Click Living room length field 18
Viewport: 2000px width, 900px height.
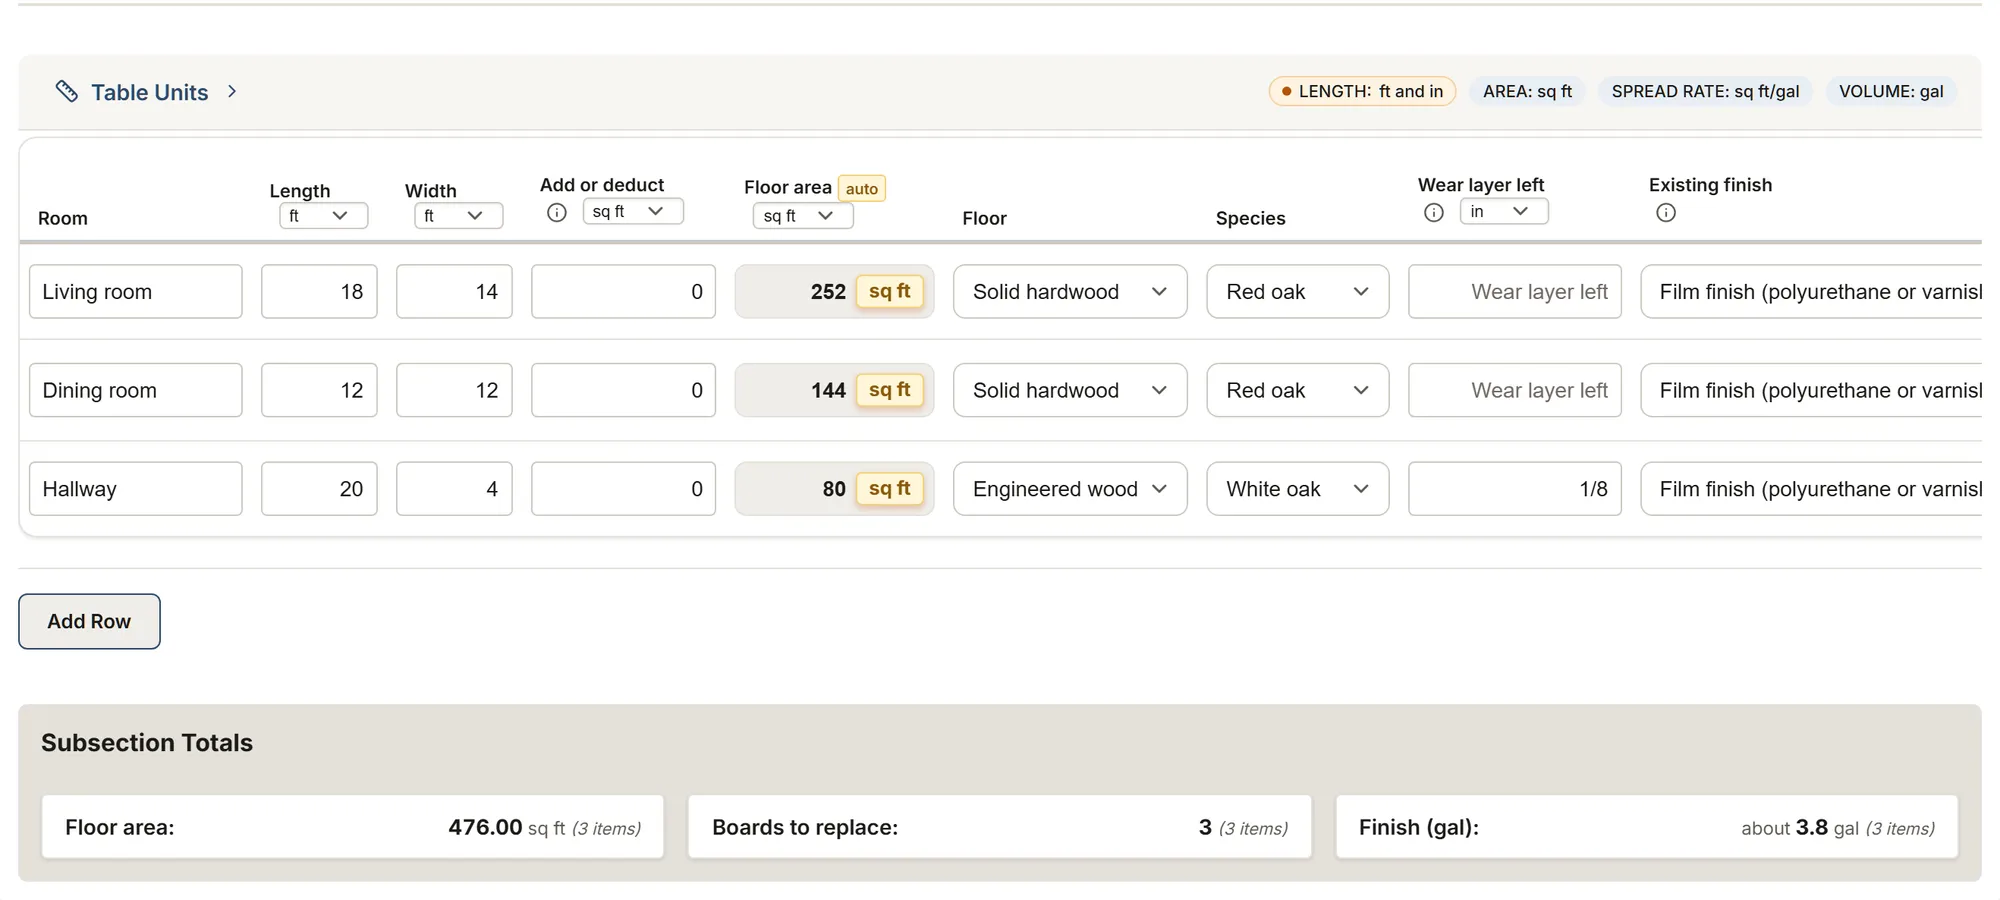tap(319, 291)
